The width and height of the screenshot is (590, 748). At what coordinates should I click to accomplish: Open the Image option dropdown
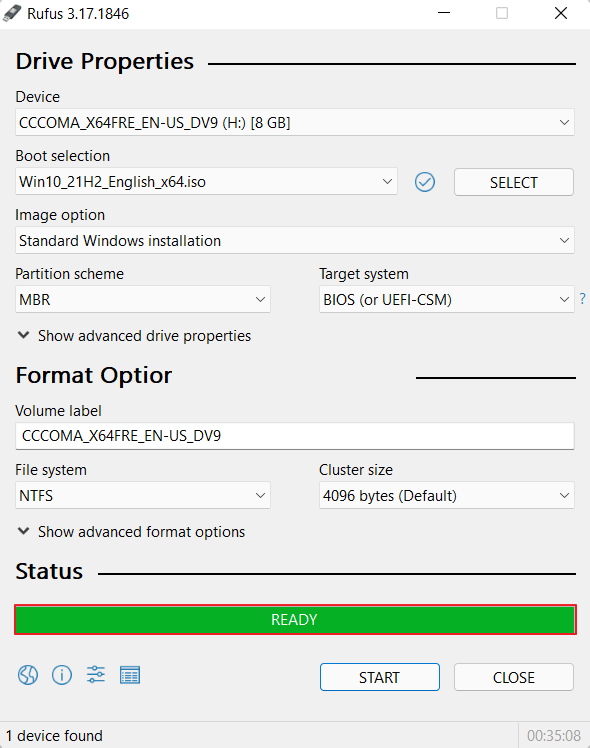(295, 240)
